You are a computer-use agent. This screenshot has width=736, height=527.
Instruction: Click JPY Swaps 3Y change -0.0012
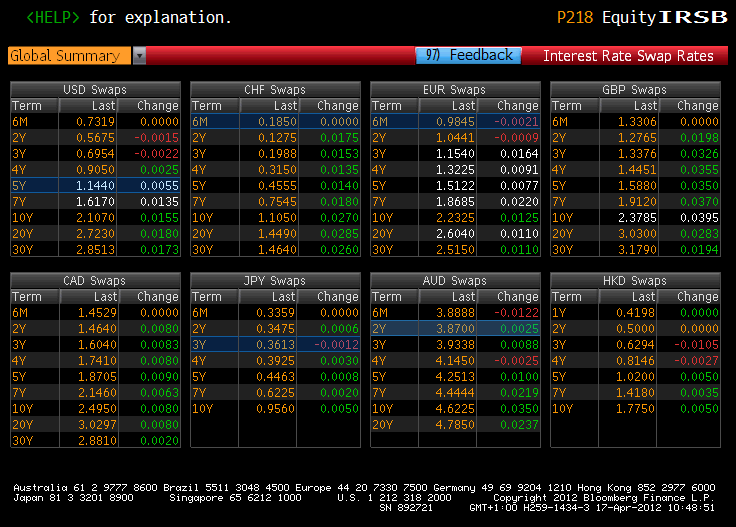pyautogui.click(x=336, y=344)
